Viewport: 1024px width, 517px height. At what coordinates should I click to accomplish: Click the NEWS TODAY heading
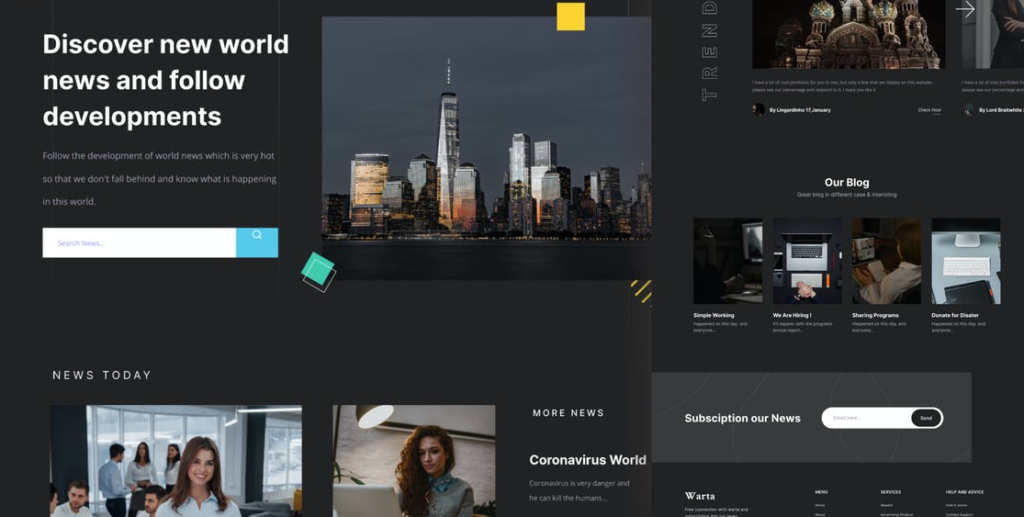pyautogui.click(x=102, y=375)
